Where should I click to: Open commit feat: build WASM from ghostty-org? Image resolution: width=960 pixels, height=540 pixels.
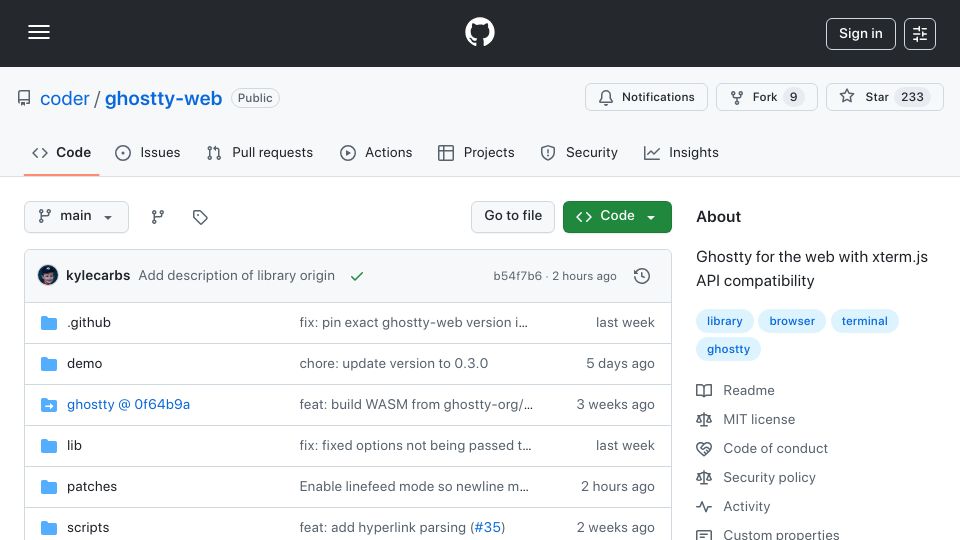[416, 405]
